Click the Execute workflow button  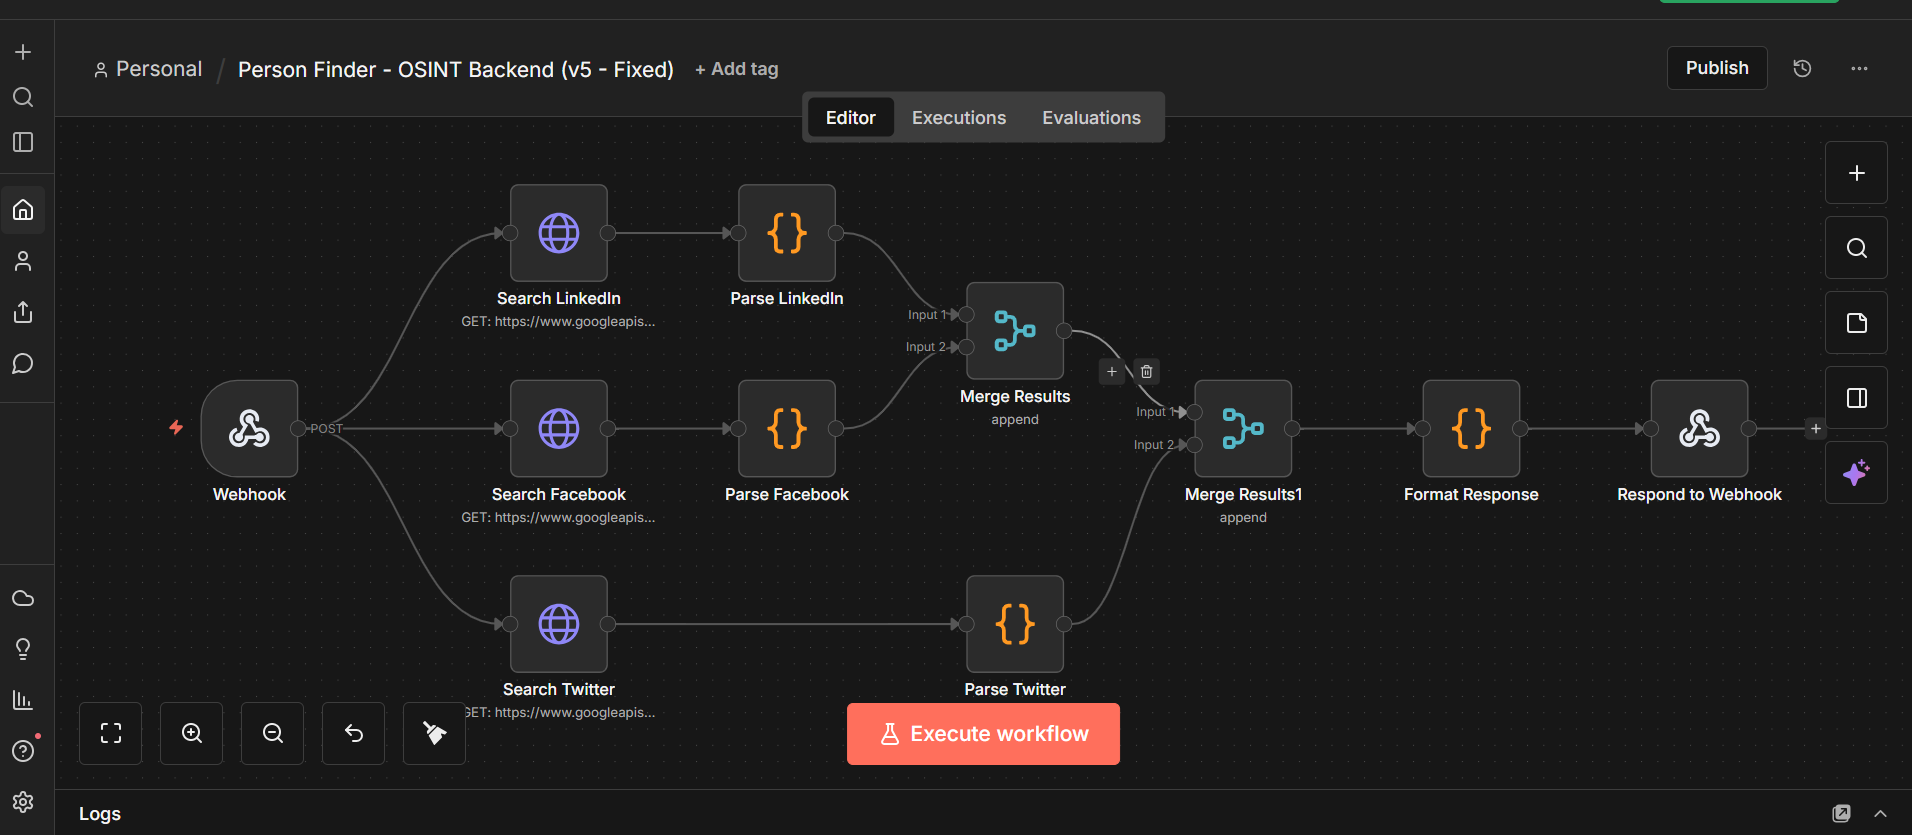point(983,734)
